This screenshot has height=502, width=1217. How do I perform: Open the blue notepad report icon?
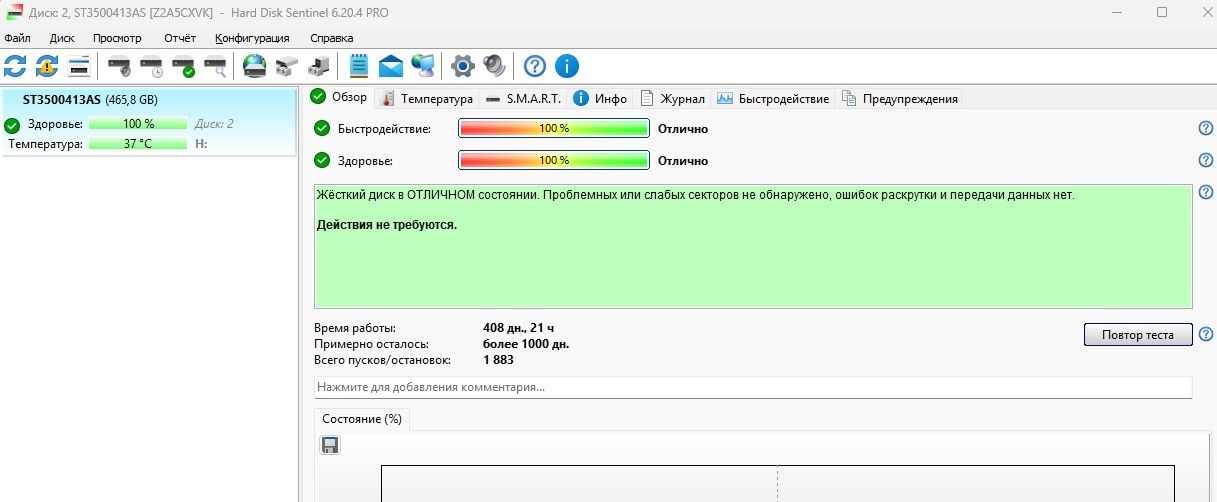[x=359, y=66]
